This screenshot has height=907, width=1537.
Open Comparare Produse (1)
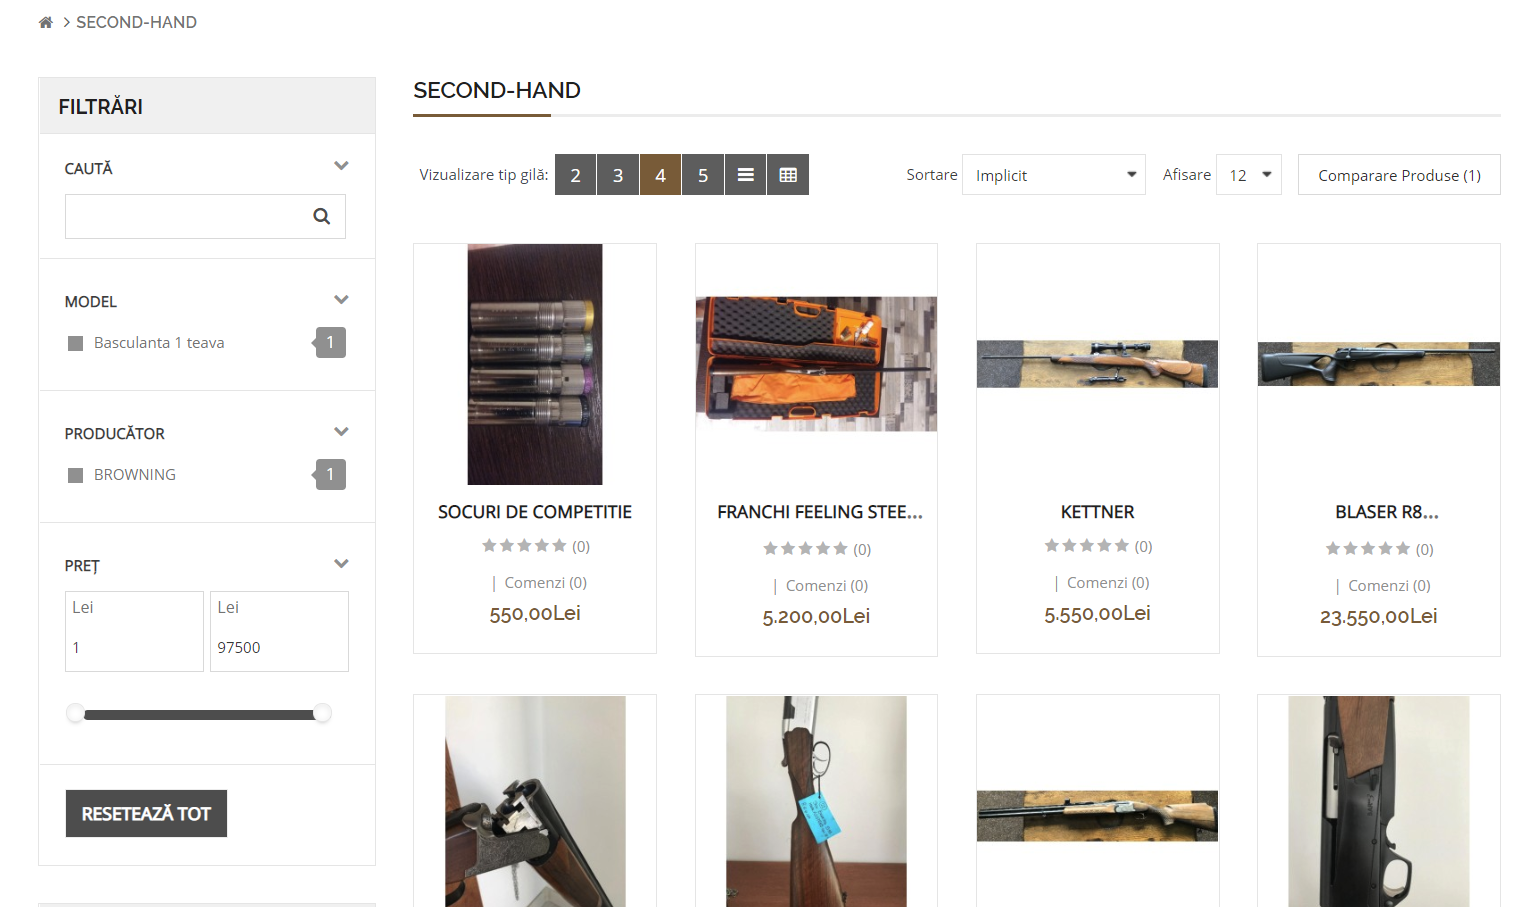pos(1398,175)
